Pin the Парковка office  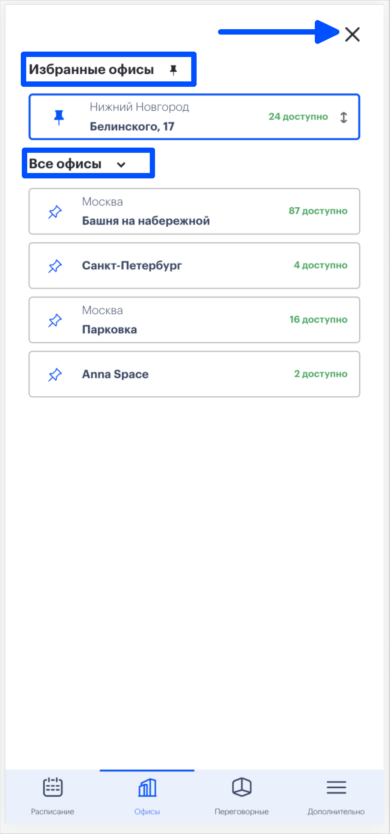click(x=54, y=321)
